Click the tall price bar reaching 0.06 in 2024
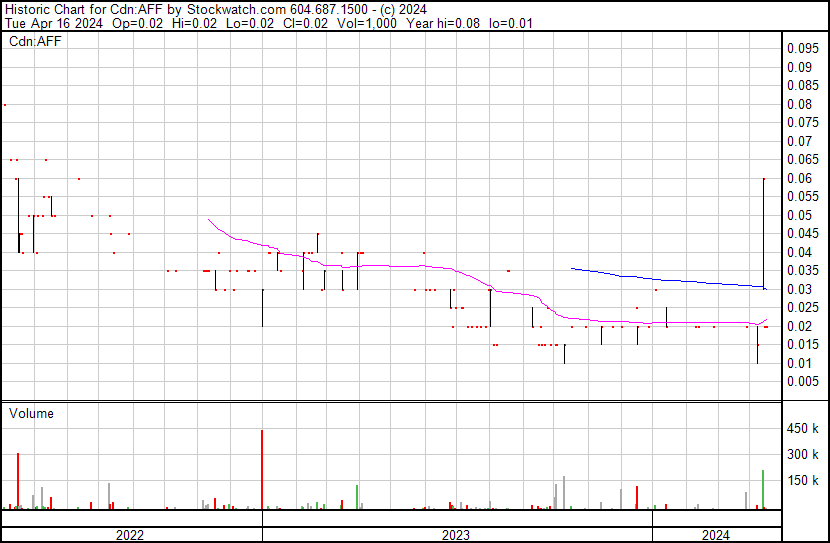Image resolution: width=830 pixels, height=543 pixels. 764,234
